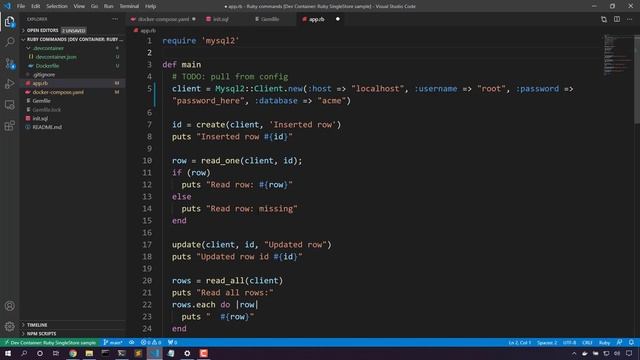Collapse the Ruby Commands workspace folder
Viewport: 640px width, 360px height.
(x=73, y=40)
